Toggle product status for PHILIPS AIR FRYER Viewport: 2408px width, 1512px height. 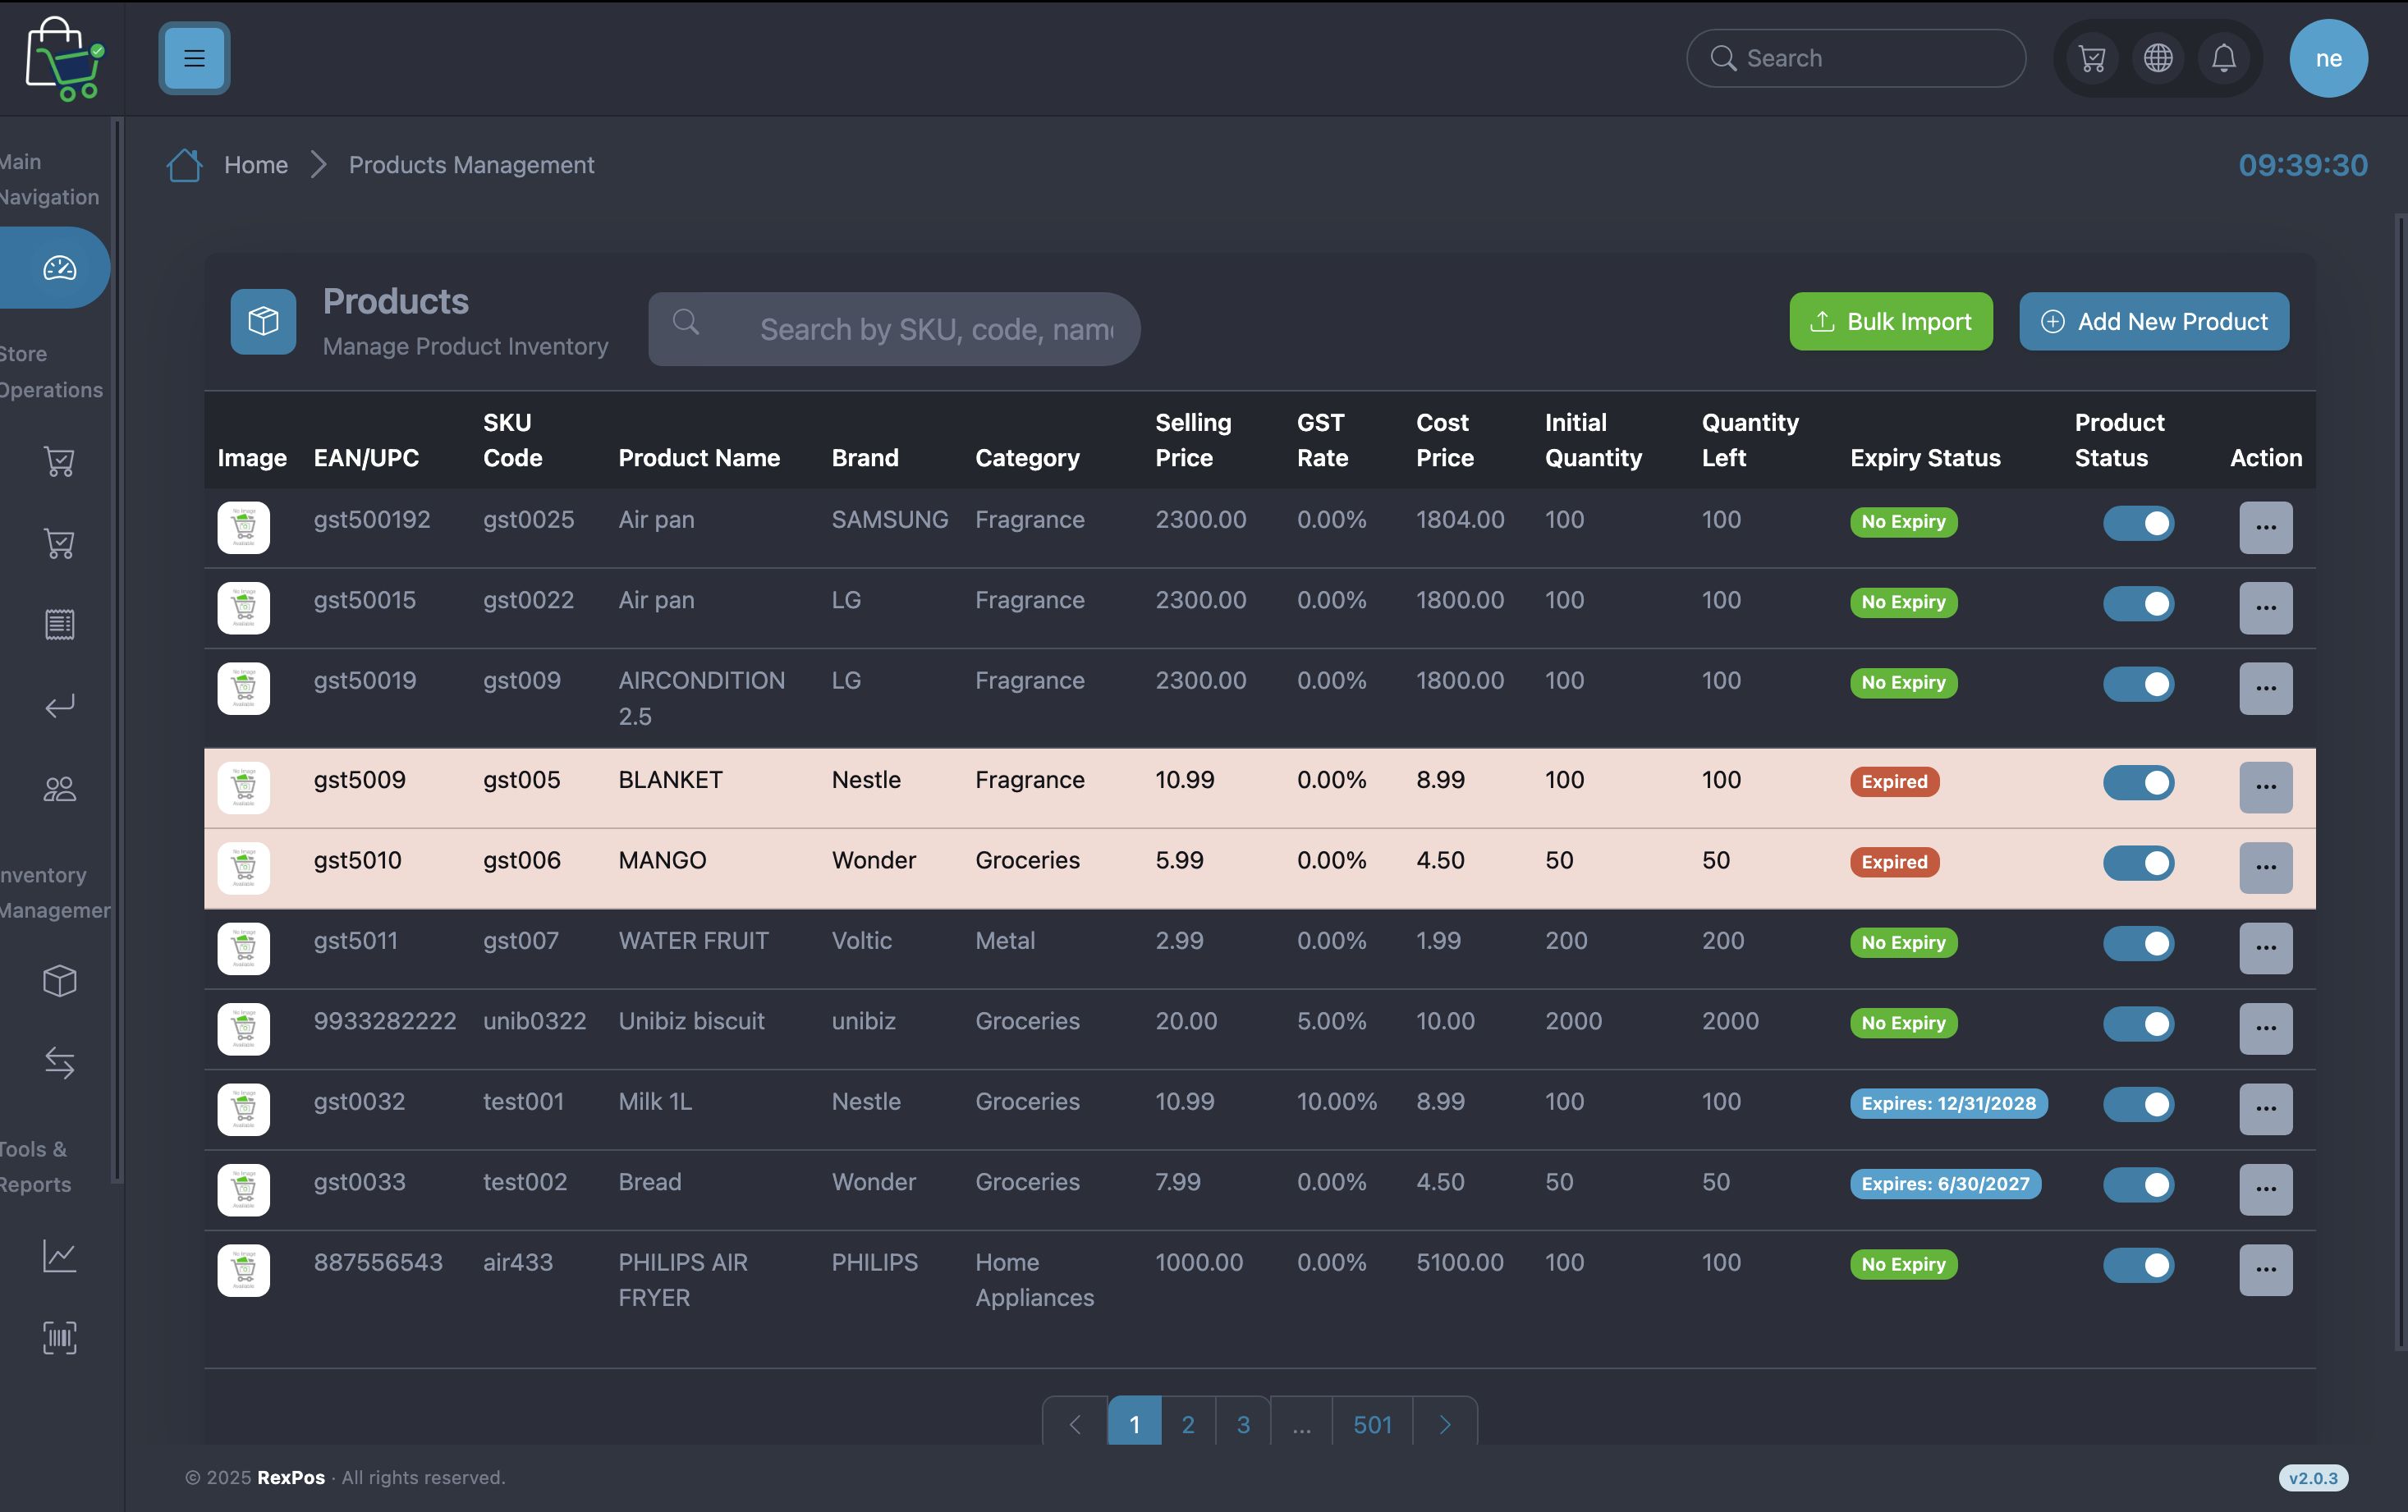(x=2138, y=1265)
